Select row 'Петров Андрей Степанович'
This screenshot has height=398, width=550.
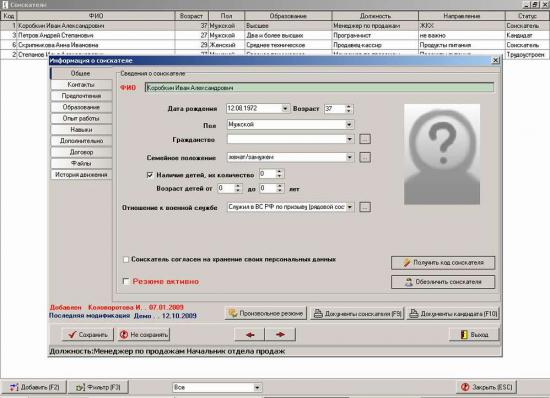(x=275, y=35)
